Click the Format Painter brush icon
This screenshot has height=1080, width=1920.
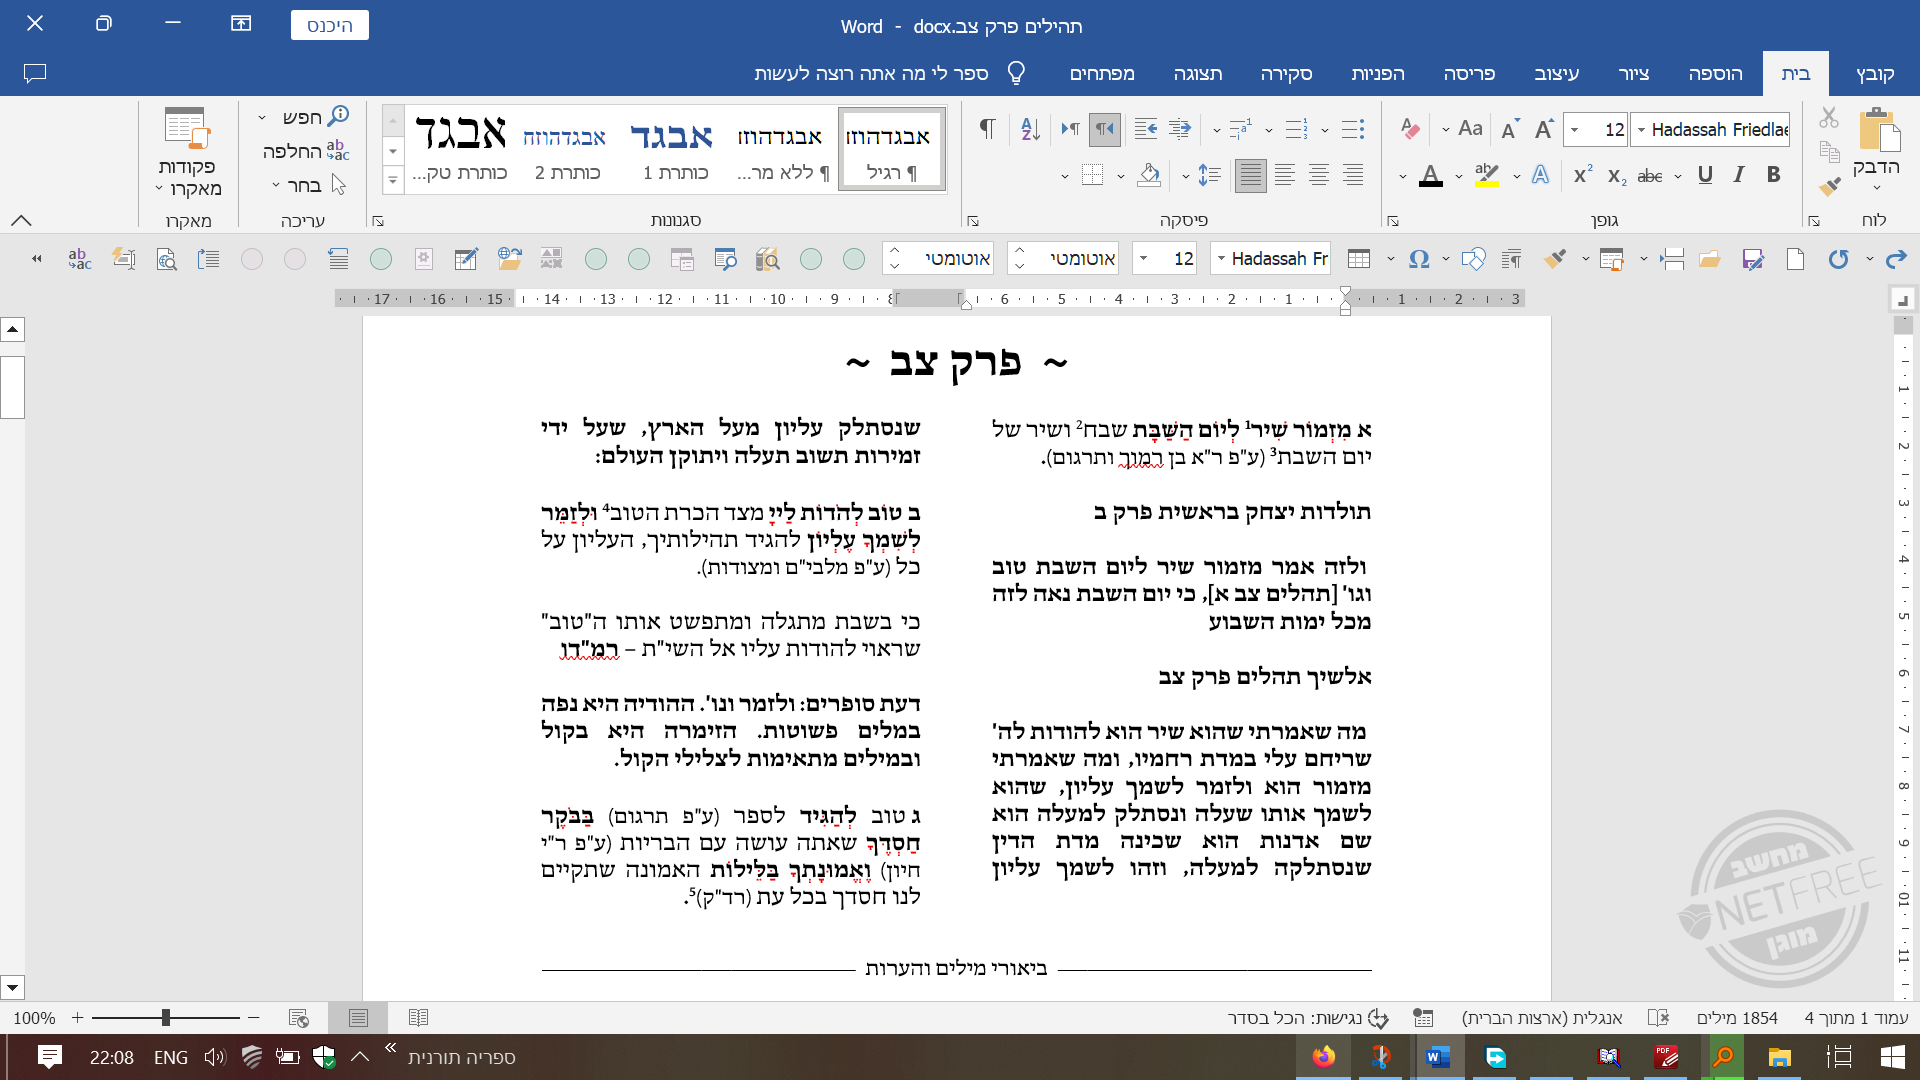[x=1829, y=186]
